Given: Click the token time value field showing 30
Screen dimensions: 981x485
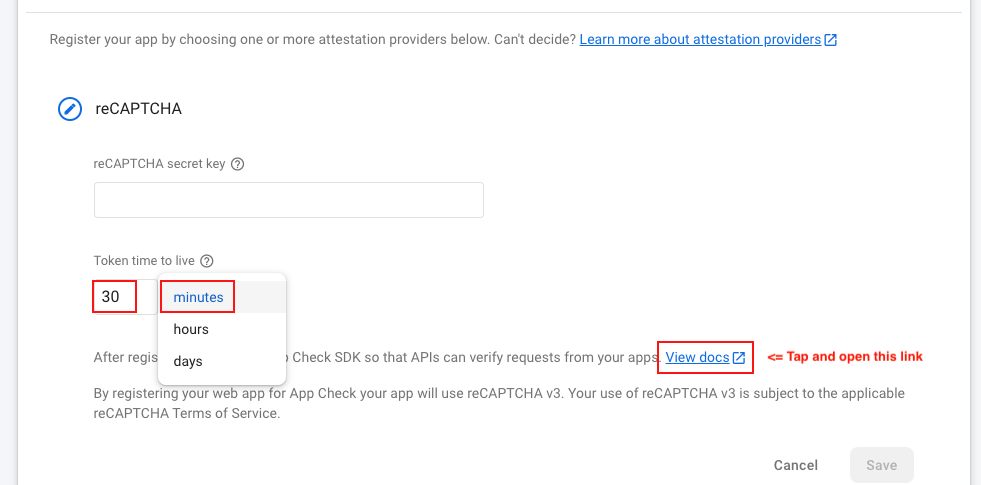Looking at the screenshot, I should [x=114, y=297].
